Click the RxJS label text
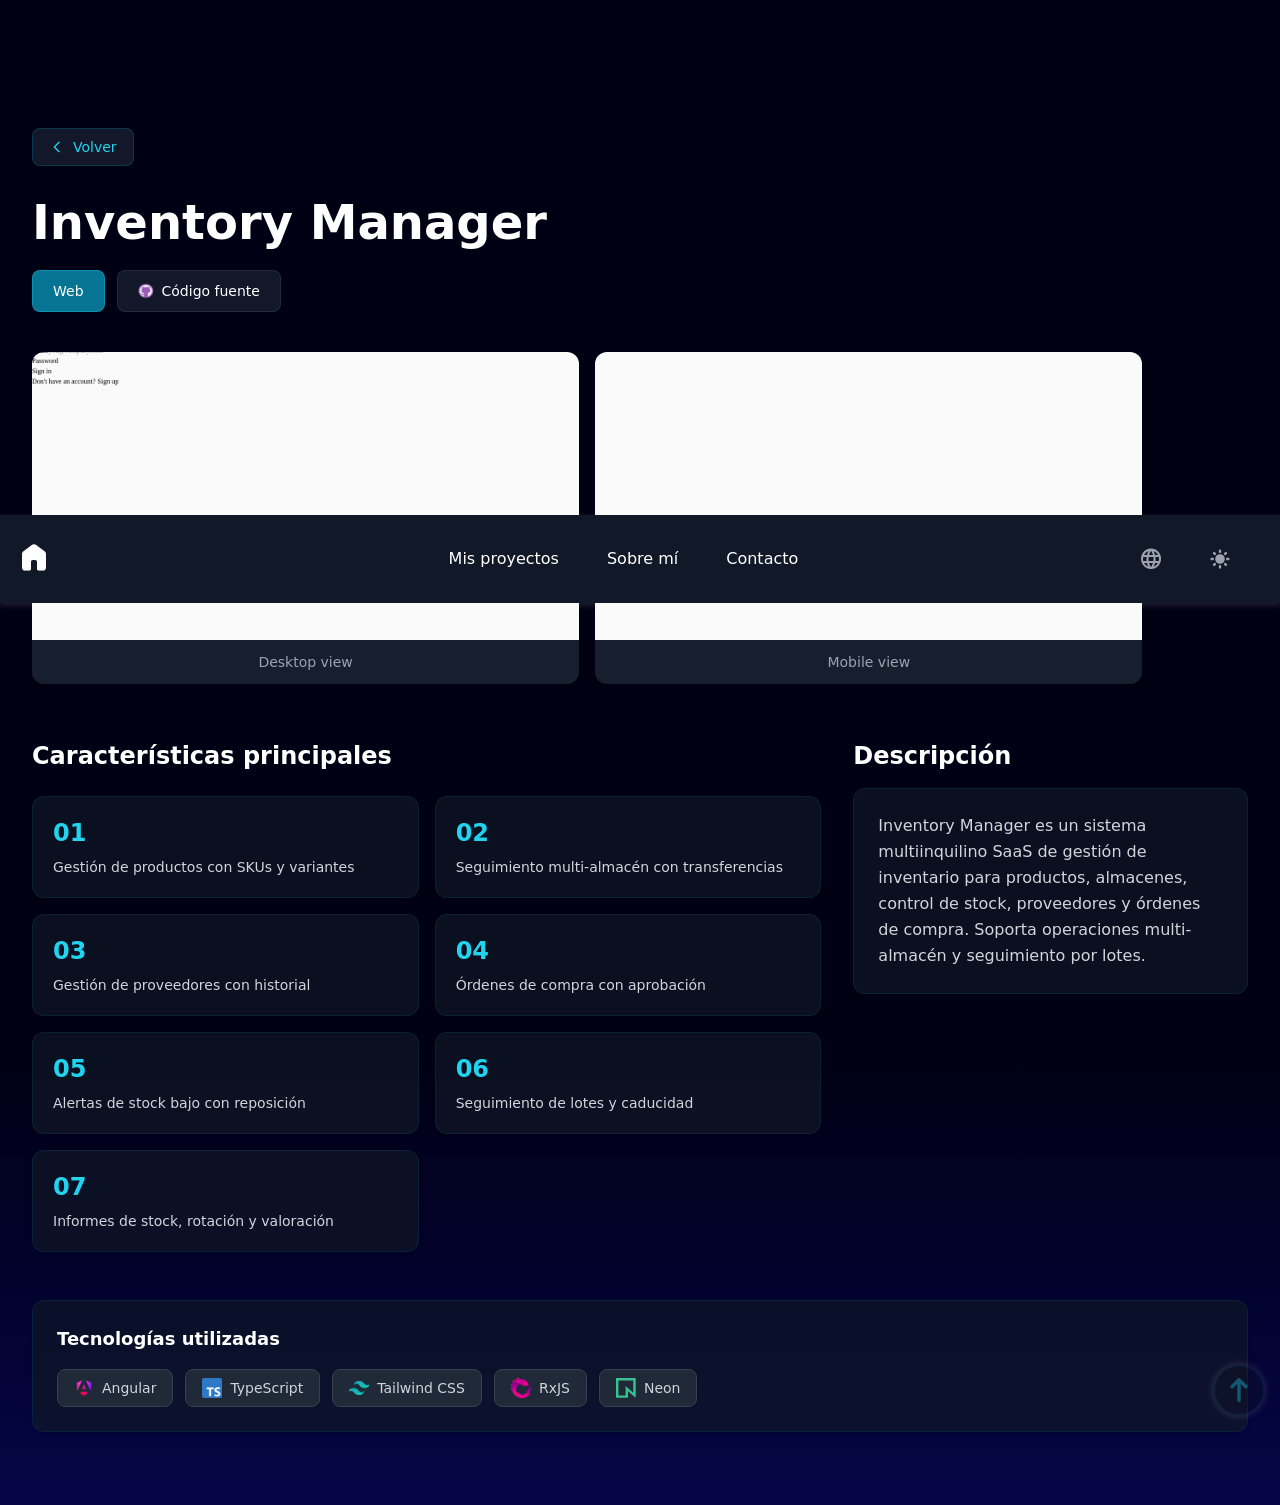Image resolution: width=1280 pixels, height=1505 pixels. pyautogui.click(x=554, y=1388)
